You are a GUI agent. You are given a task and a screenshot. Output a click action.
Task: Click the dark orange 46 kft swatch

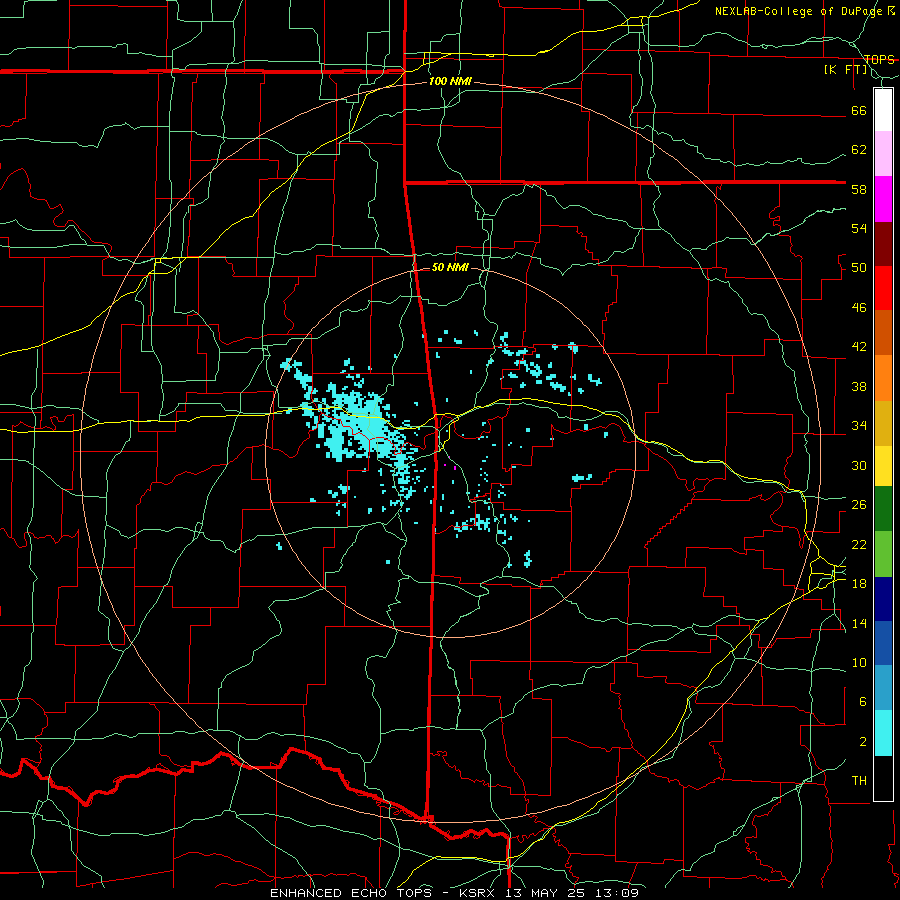click(x=883, y=332)
